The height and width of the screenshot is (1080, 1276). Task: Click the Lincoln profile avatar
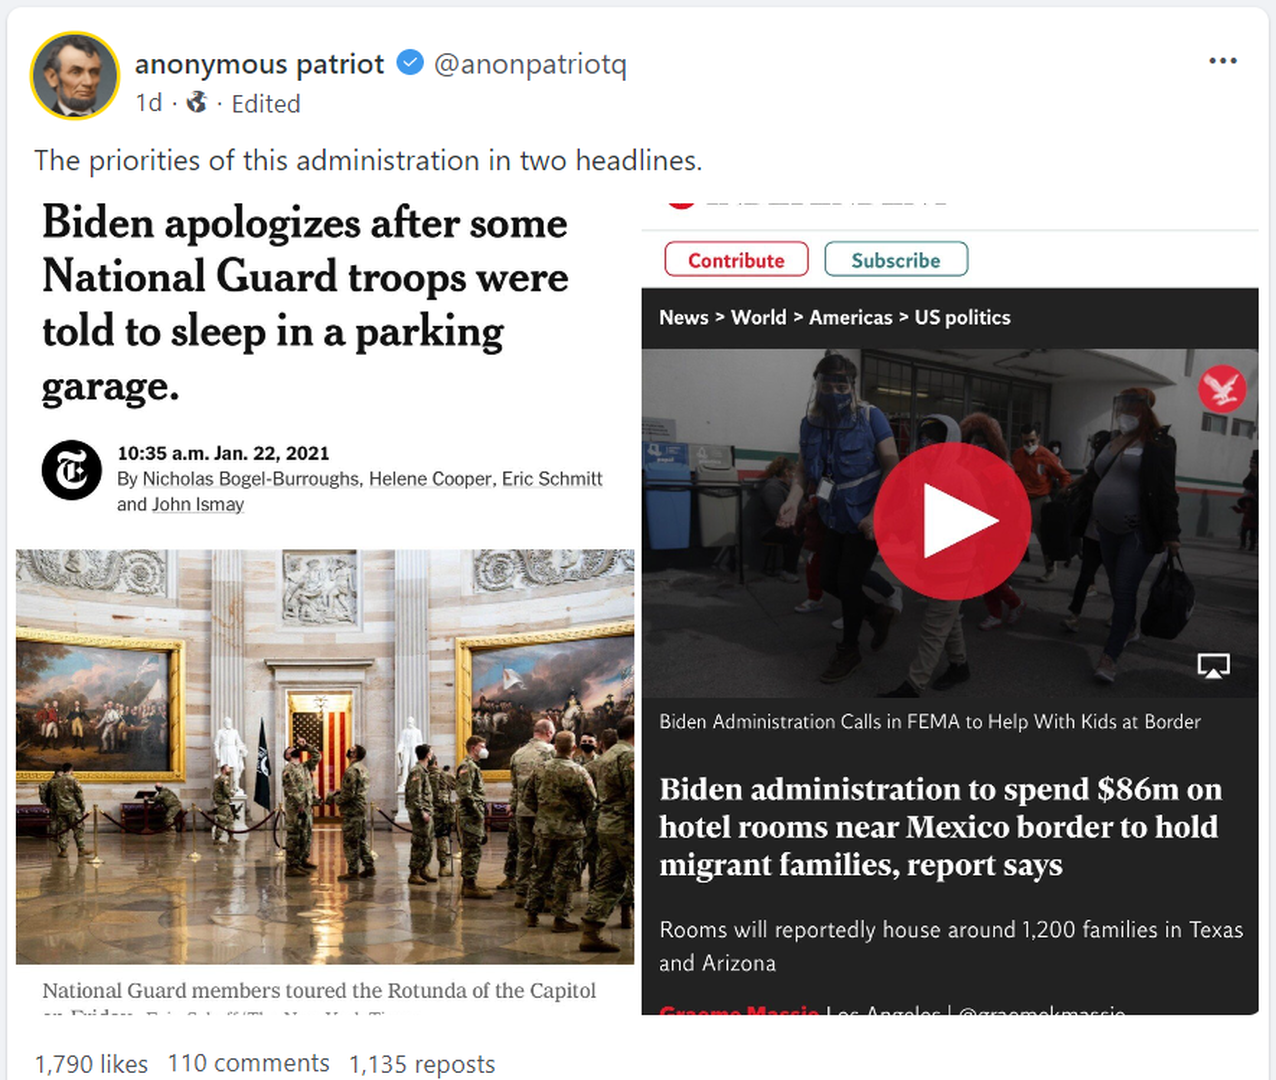(75, 76)
